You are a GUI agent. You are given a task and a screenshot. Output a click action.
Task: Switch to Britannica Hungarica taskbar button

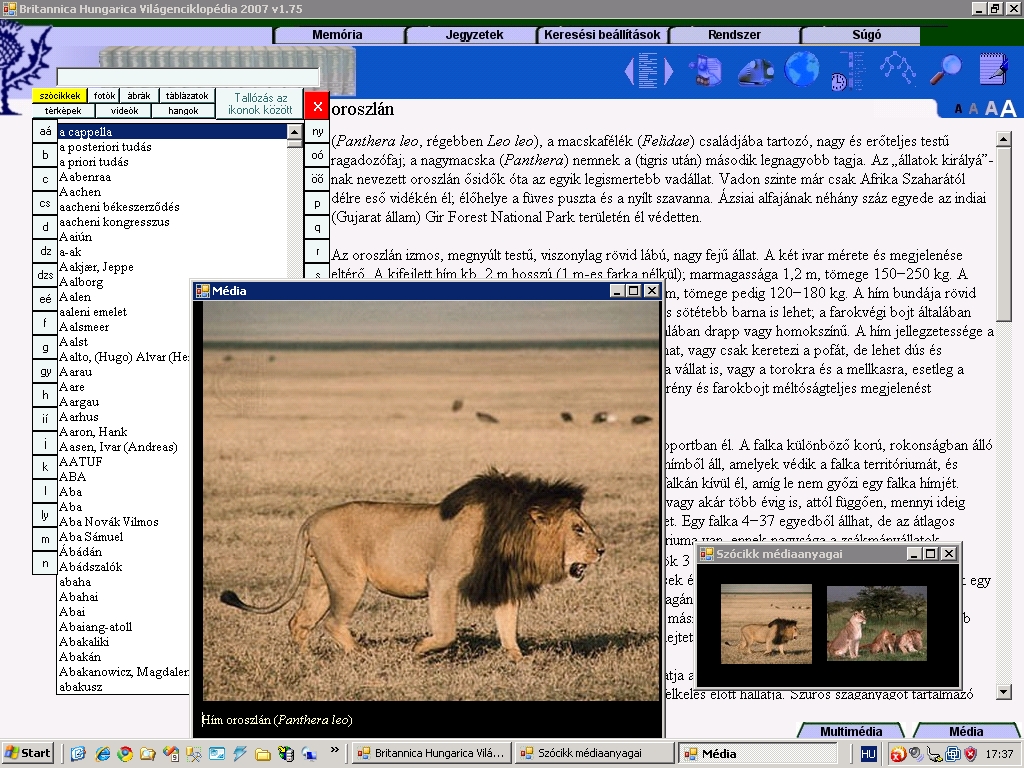click(431, 754)
